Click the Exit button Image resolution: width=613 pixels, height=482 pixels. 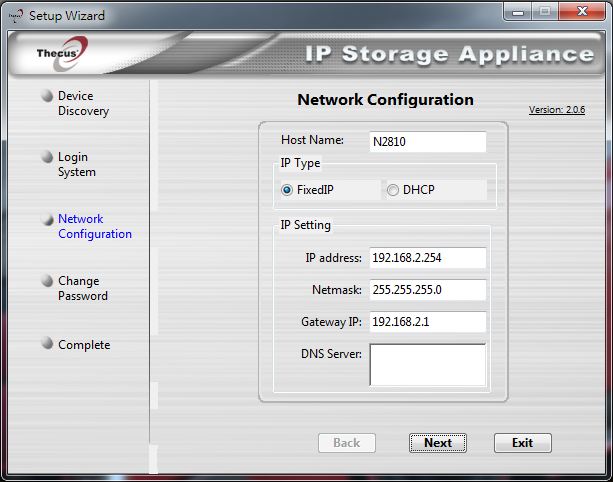523,443
